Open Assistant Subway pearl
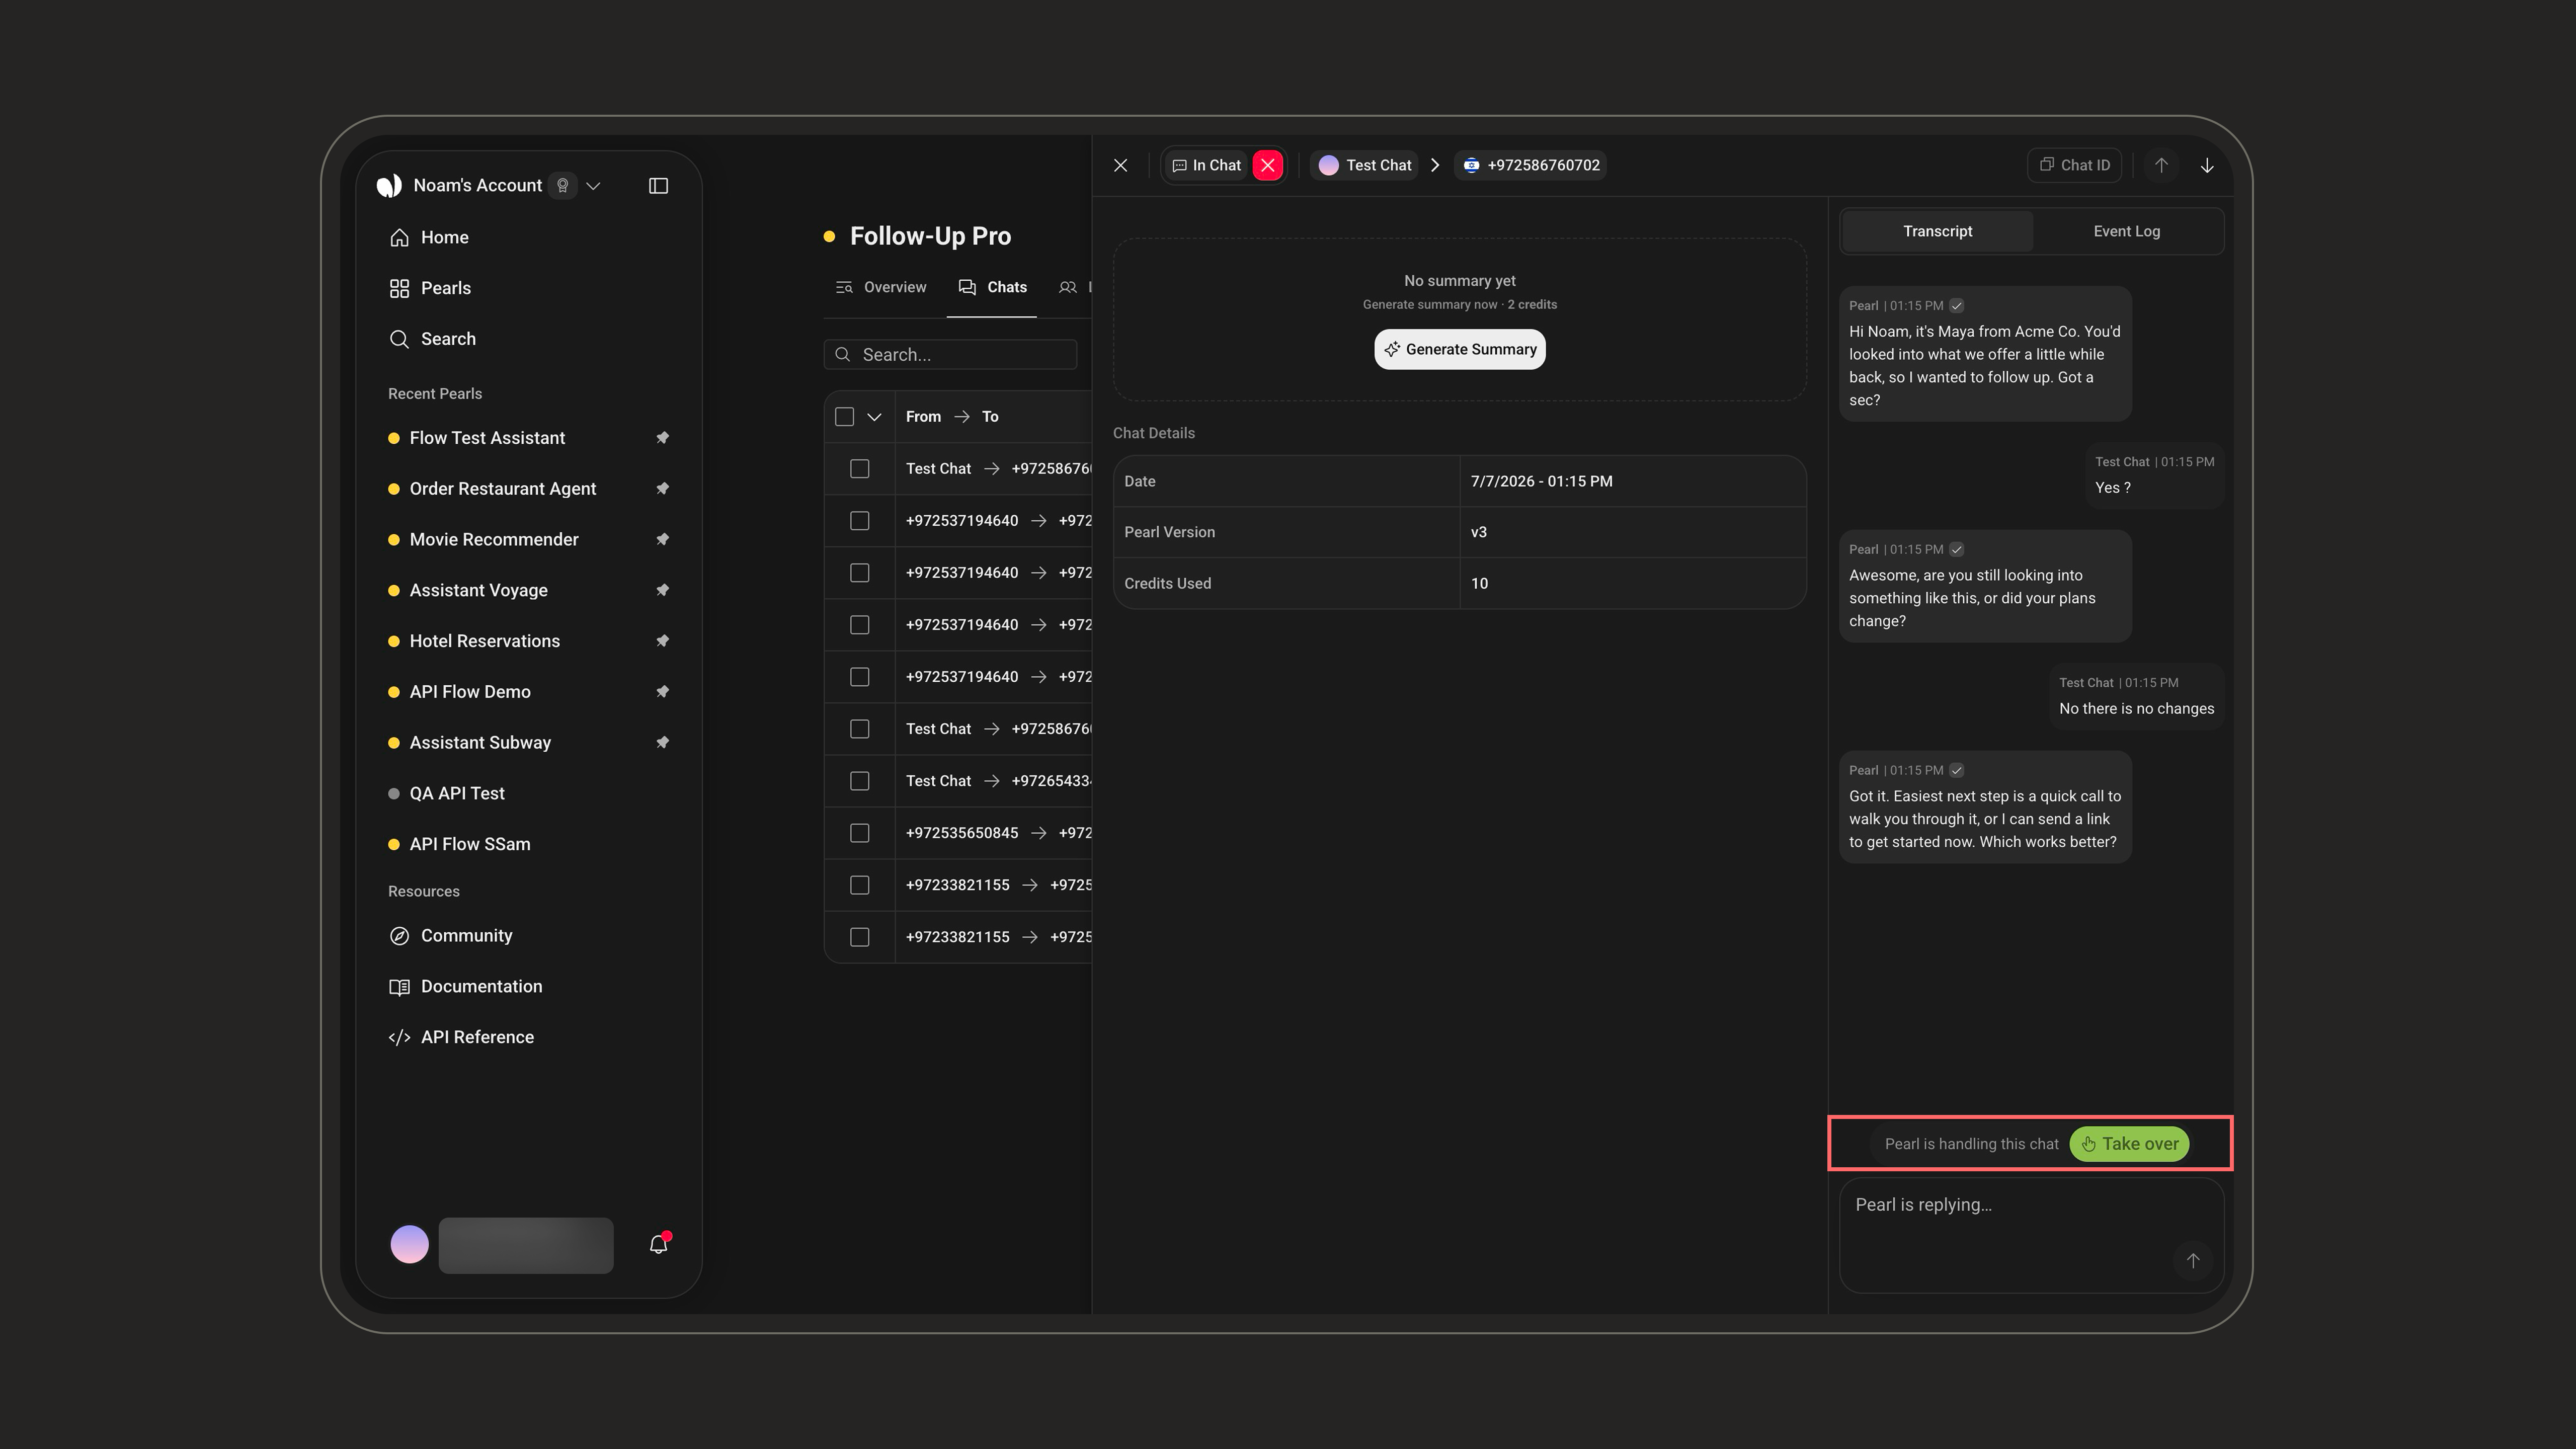 pyautogui.click(x=480, y=743)
